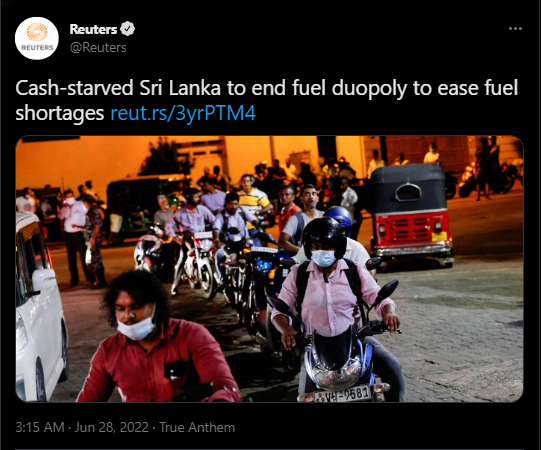541x450 pixels.
Task: Click the 3:15 AM timestamp
Action: tap(40, 427)
